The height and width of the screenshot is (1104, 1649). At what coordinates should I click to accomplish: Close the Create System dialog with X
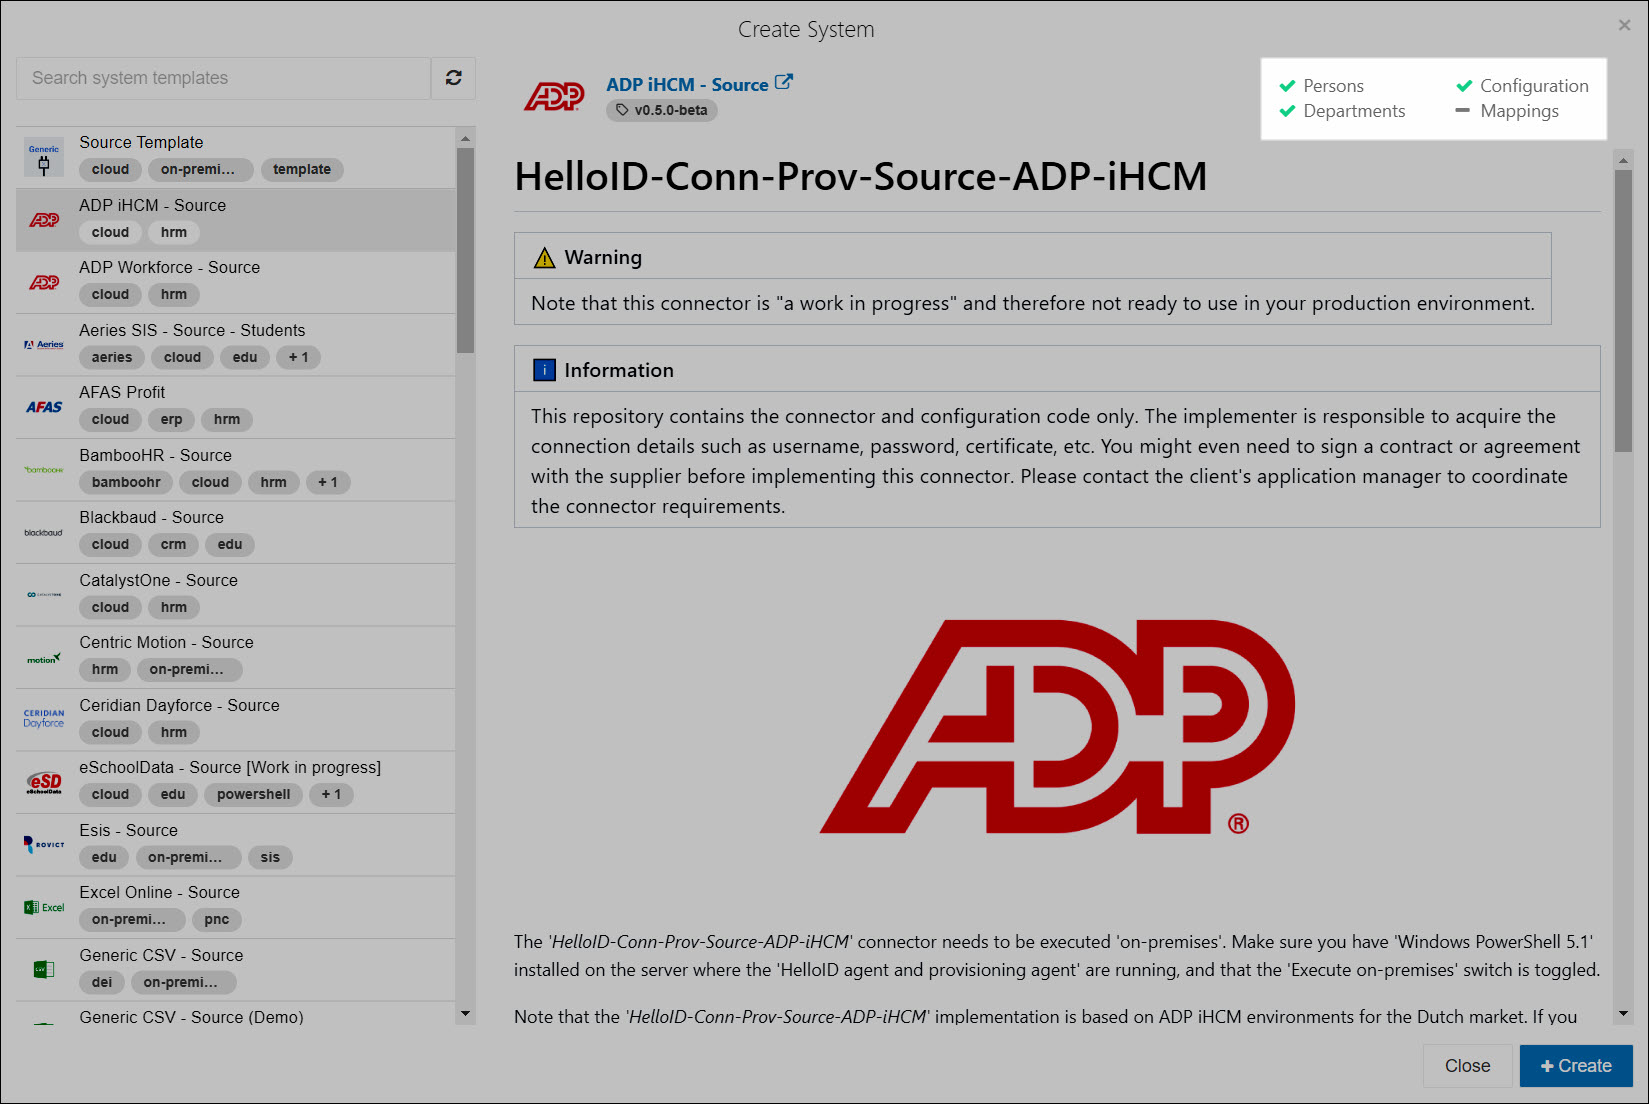(1624, 26)
